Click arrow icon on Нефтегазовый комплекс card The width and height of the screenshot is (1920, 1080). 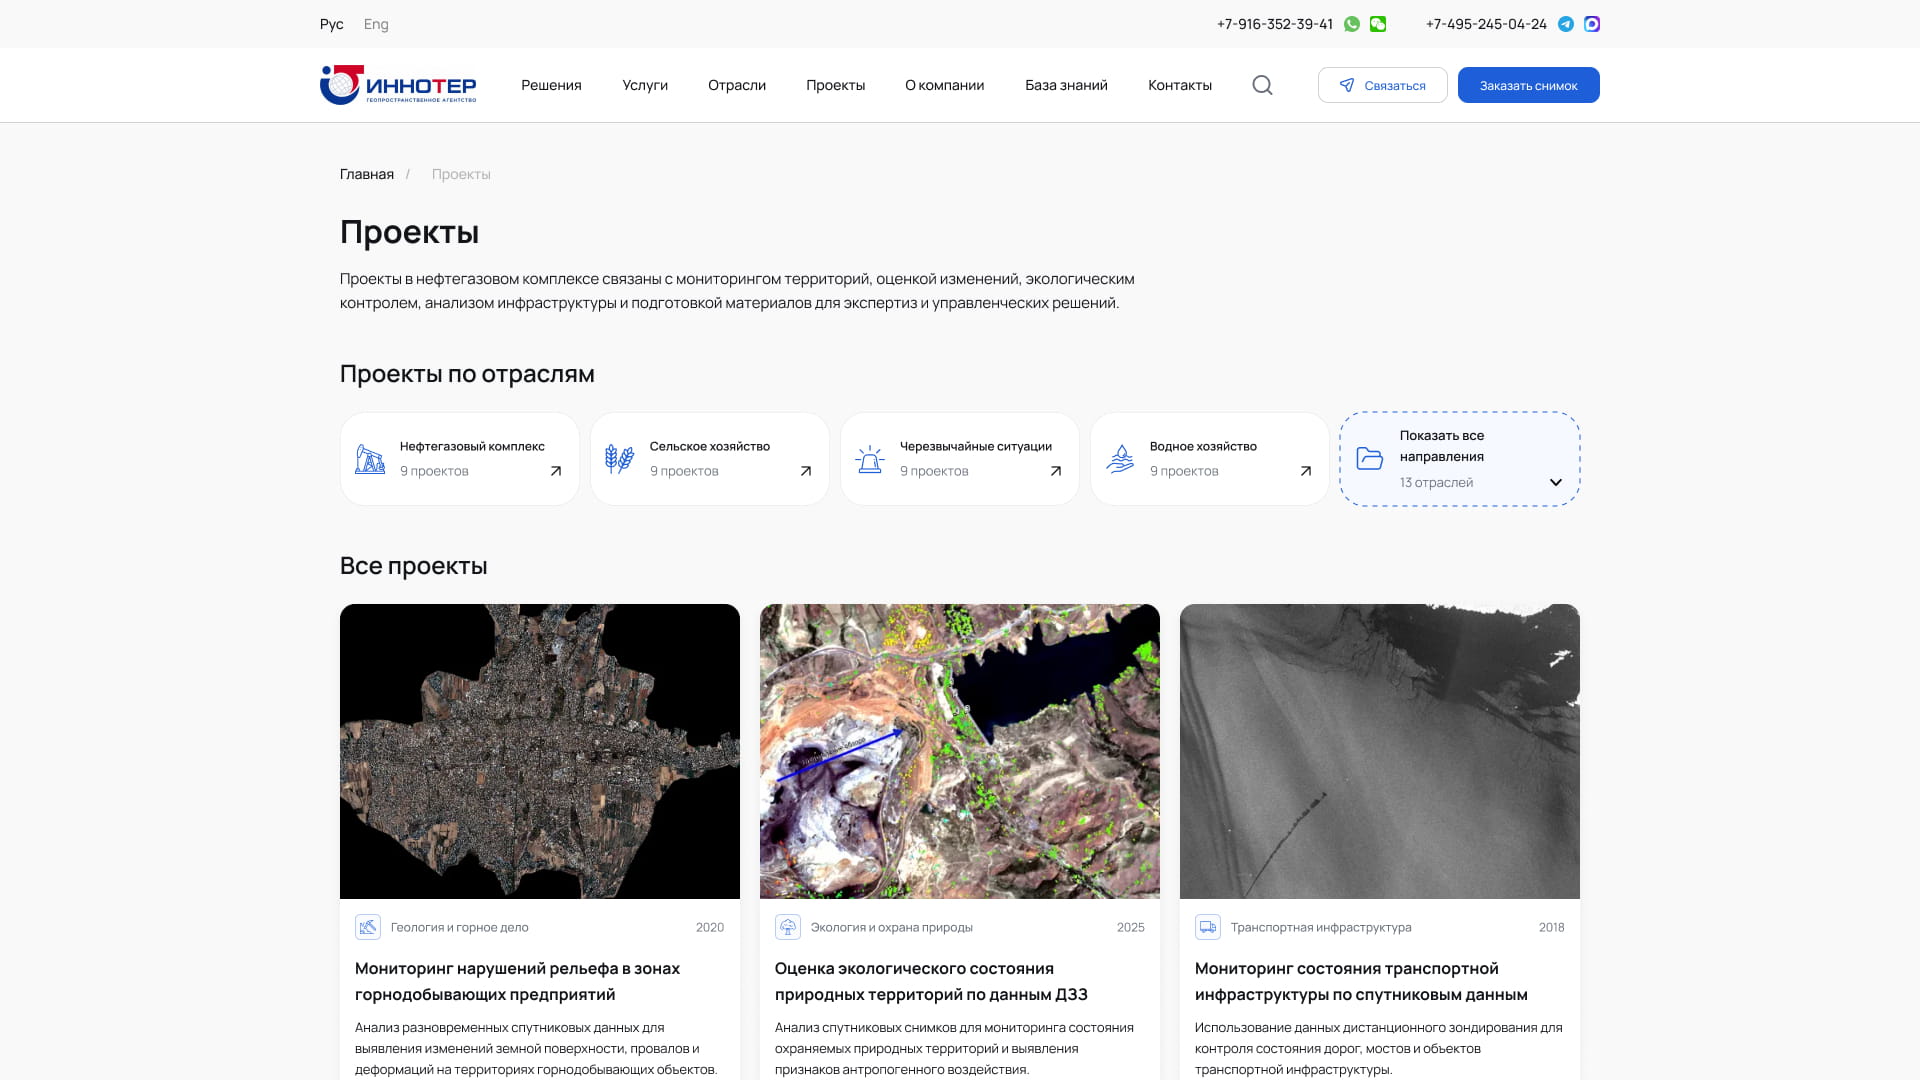(556, 471)
